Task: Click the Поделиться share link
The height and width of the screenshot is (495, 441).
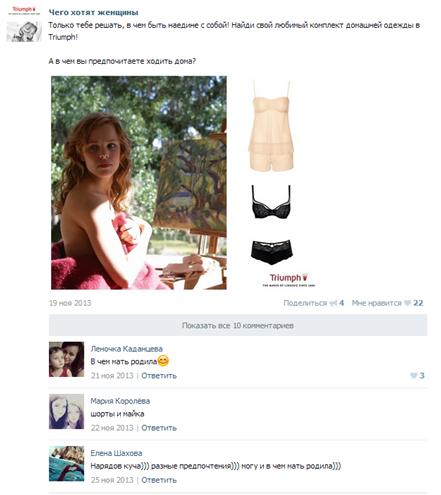Action: (305, 303)
